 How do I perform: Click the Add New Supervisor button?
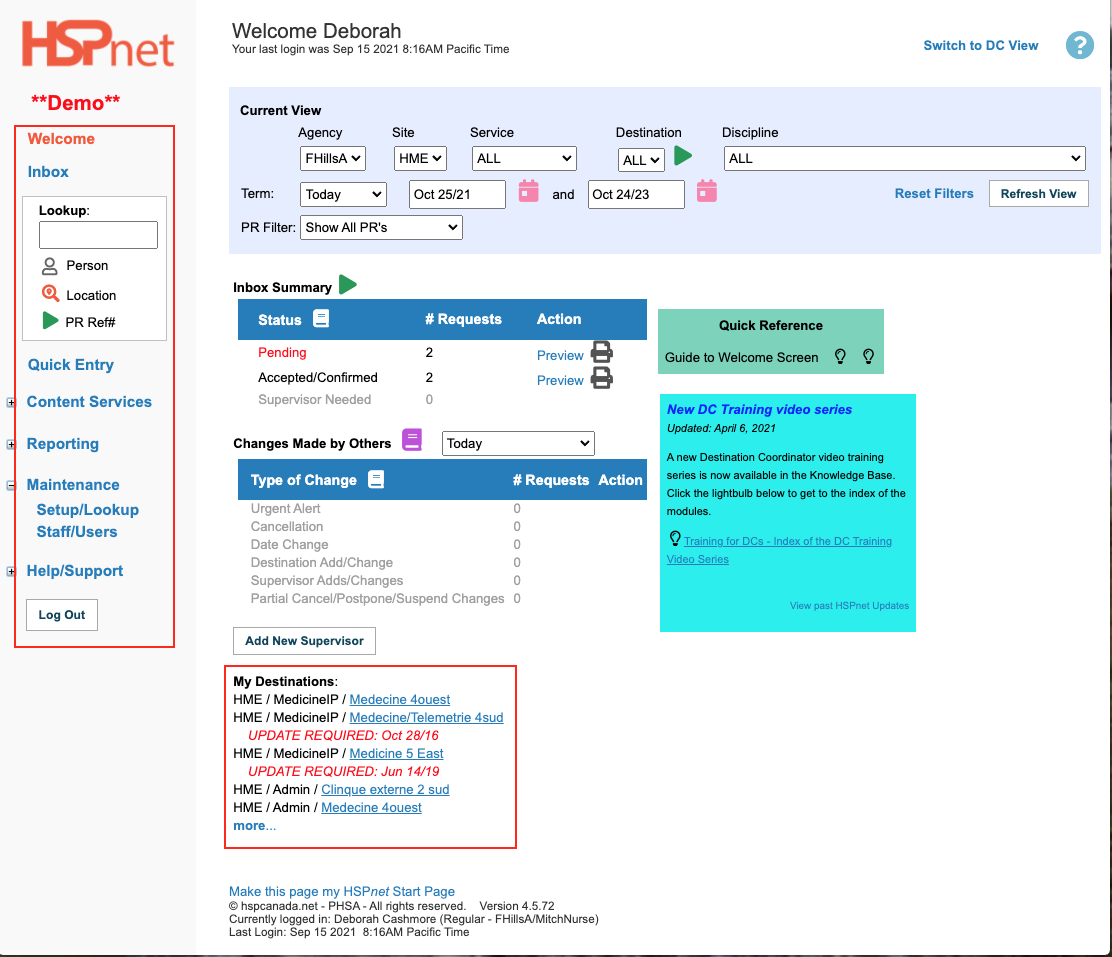point(304,641)
